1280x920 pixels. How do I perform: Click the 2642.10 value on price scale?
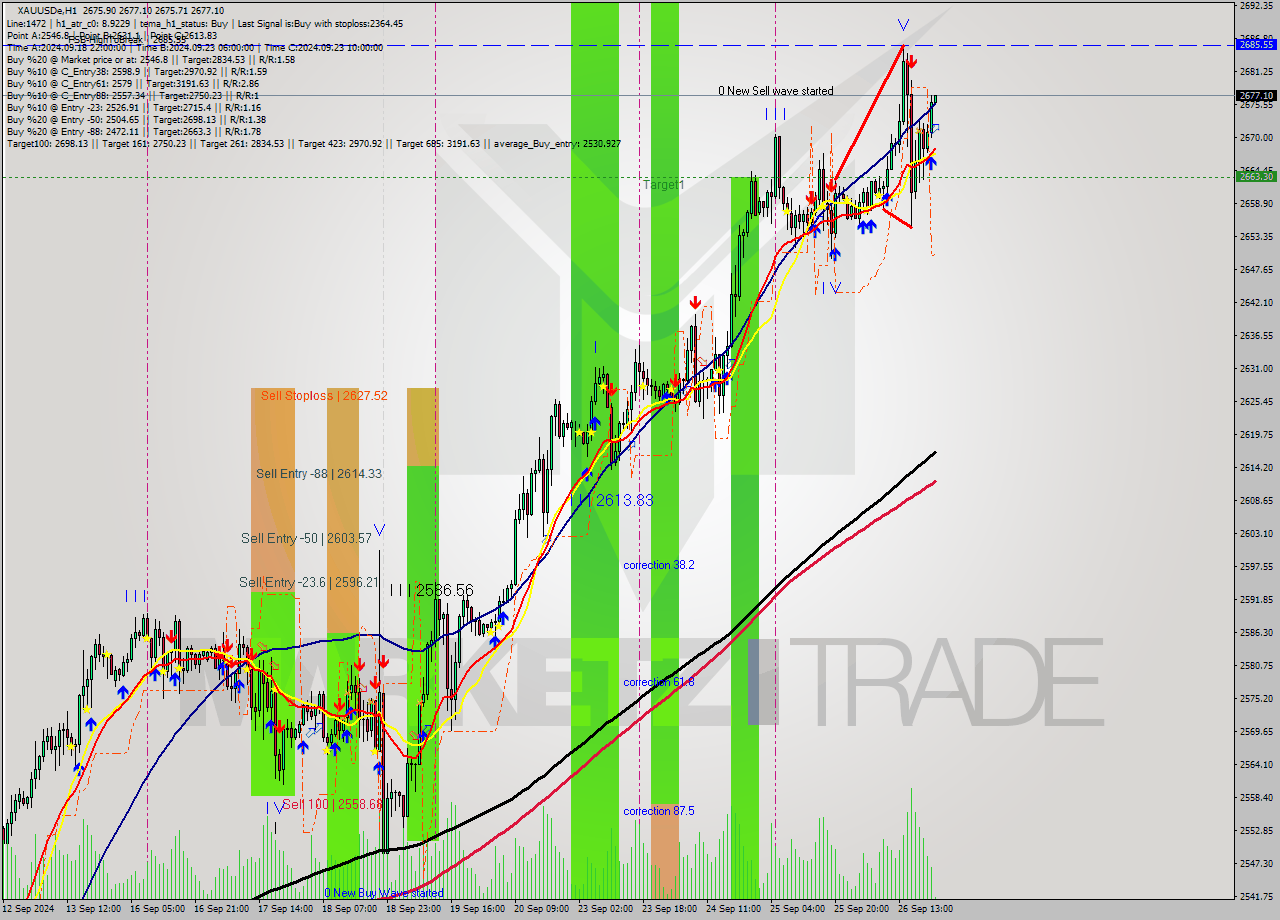1256,302
